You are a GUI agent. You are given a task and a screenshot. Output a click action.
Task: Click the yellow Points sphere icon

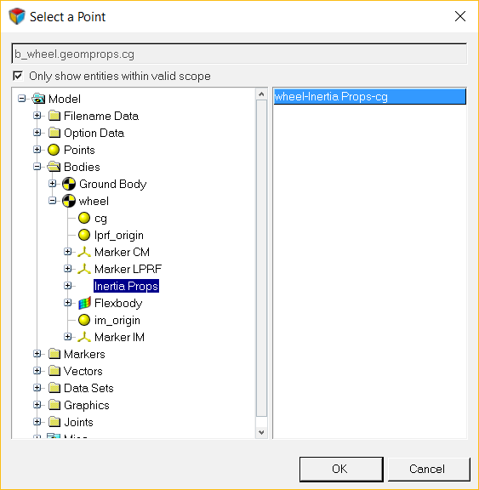pyautogui.click(x=54, y=150)
